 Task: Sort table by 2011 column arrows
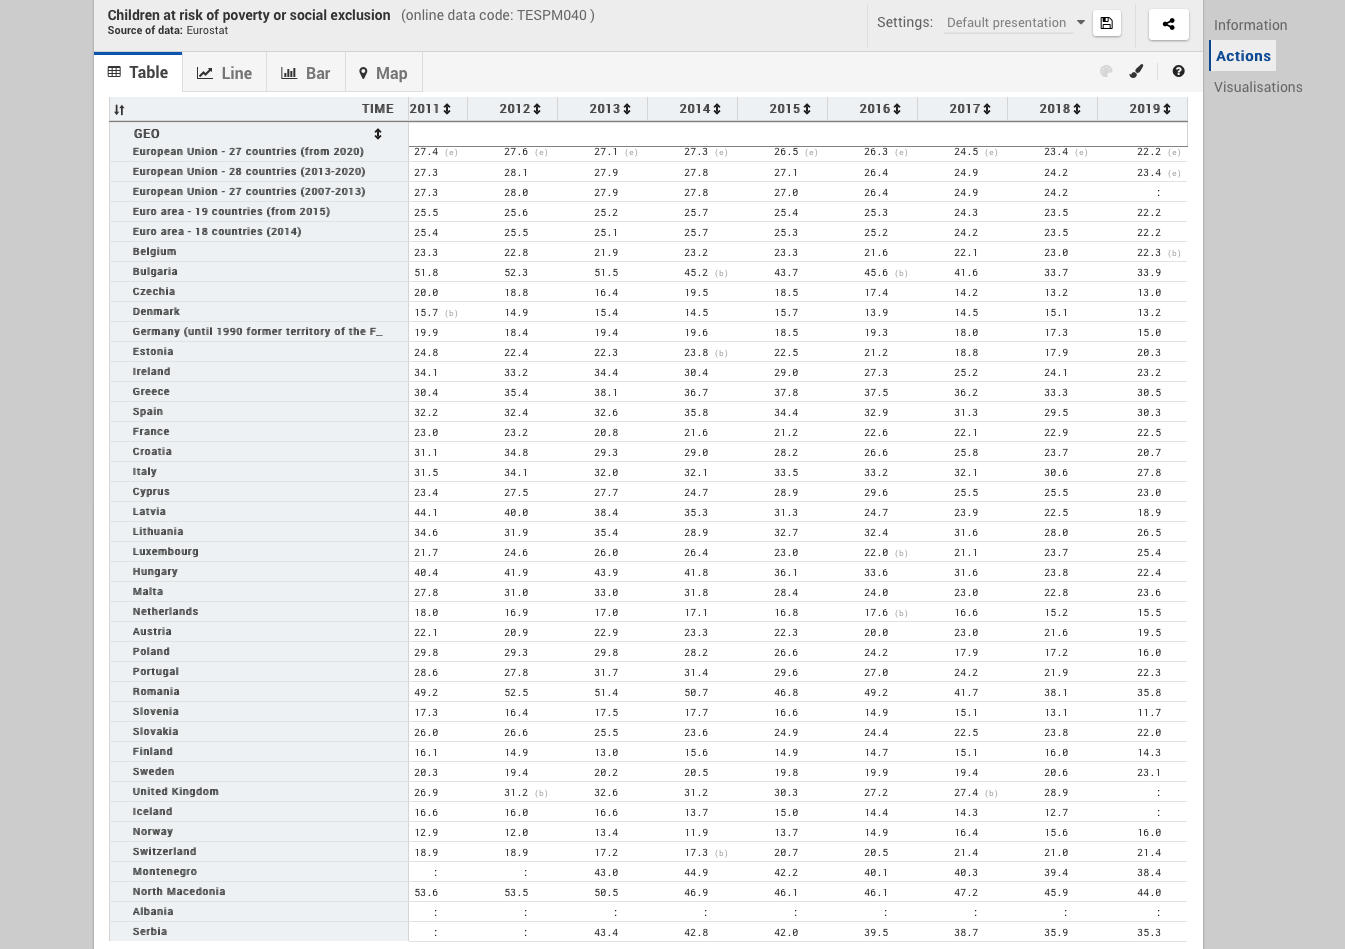coord(447,109)
